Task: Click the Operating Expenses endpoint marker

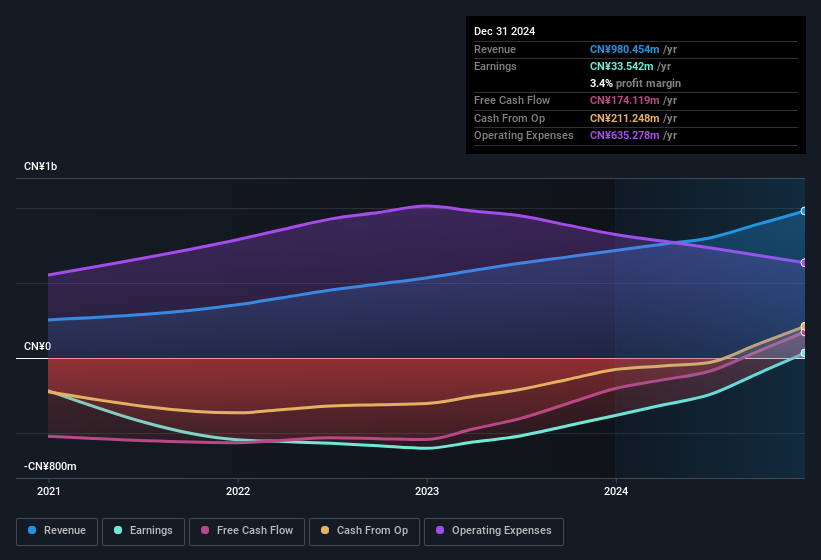Action: (804, 263)
